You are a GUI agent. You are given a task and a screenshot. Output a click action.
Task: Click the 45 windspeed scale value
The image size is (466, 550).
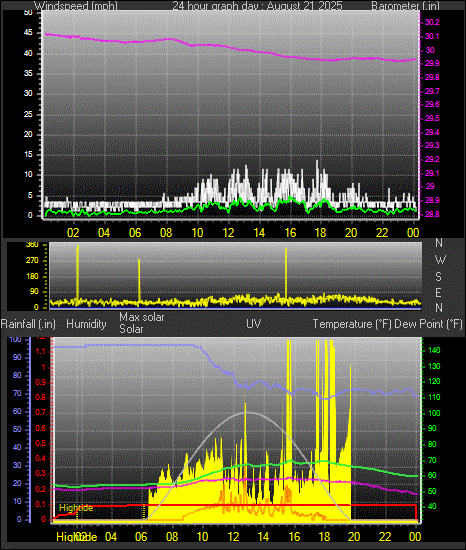point(28,33)
